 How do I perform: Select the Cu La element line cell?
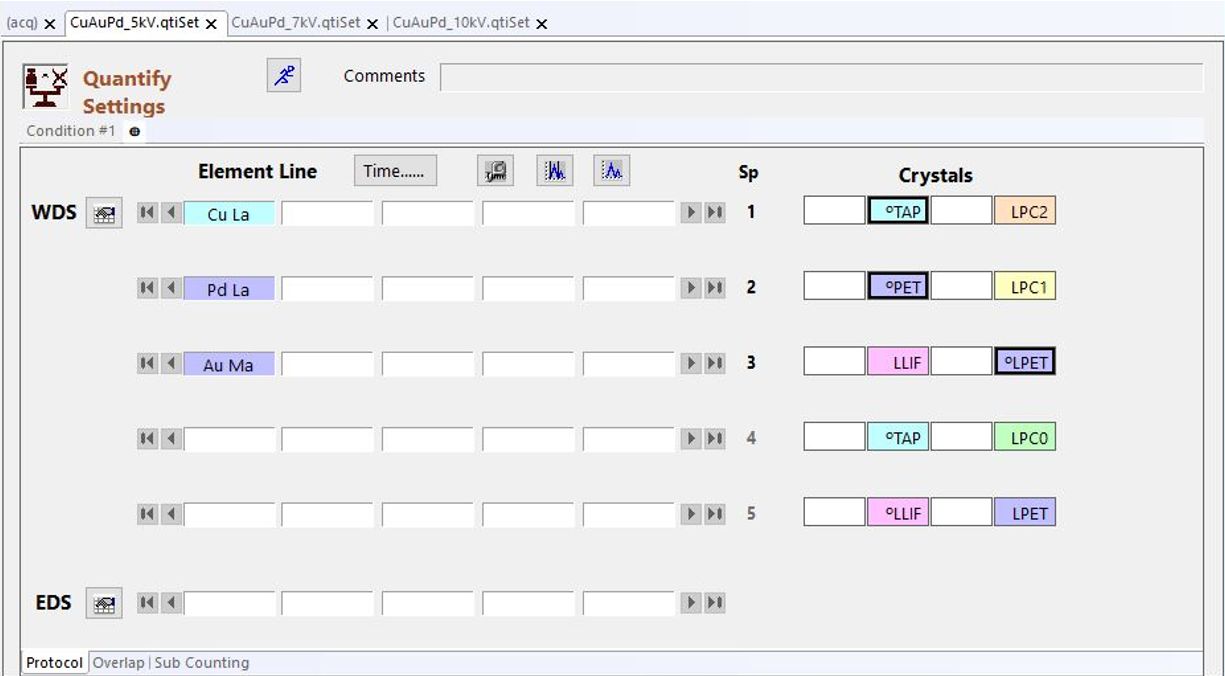[x=228, y=213]
